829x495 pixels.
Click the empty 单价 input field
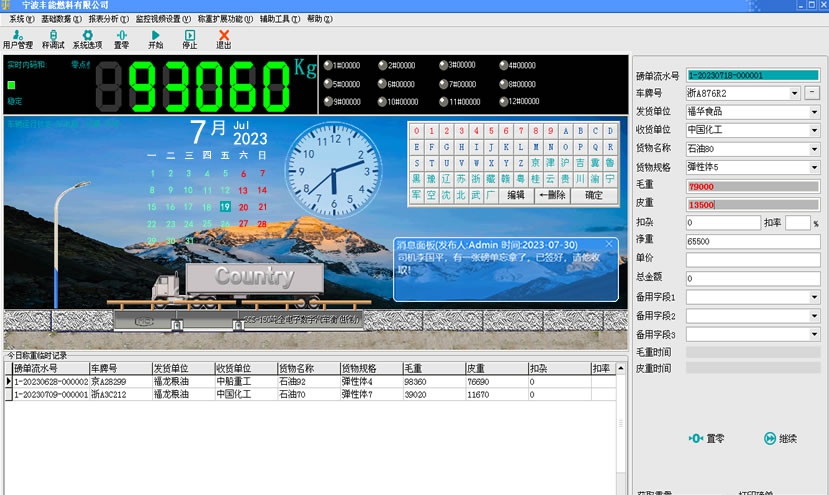tap(753, 260)
